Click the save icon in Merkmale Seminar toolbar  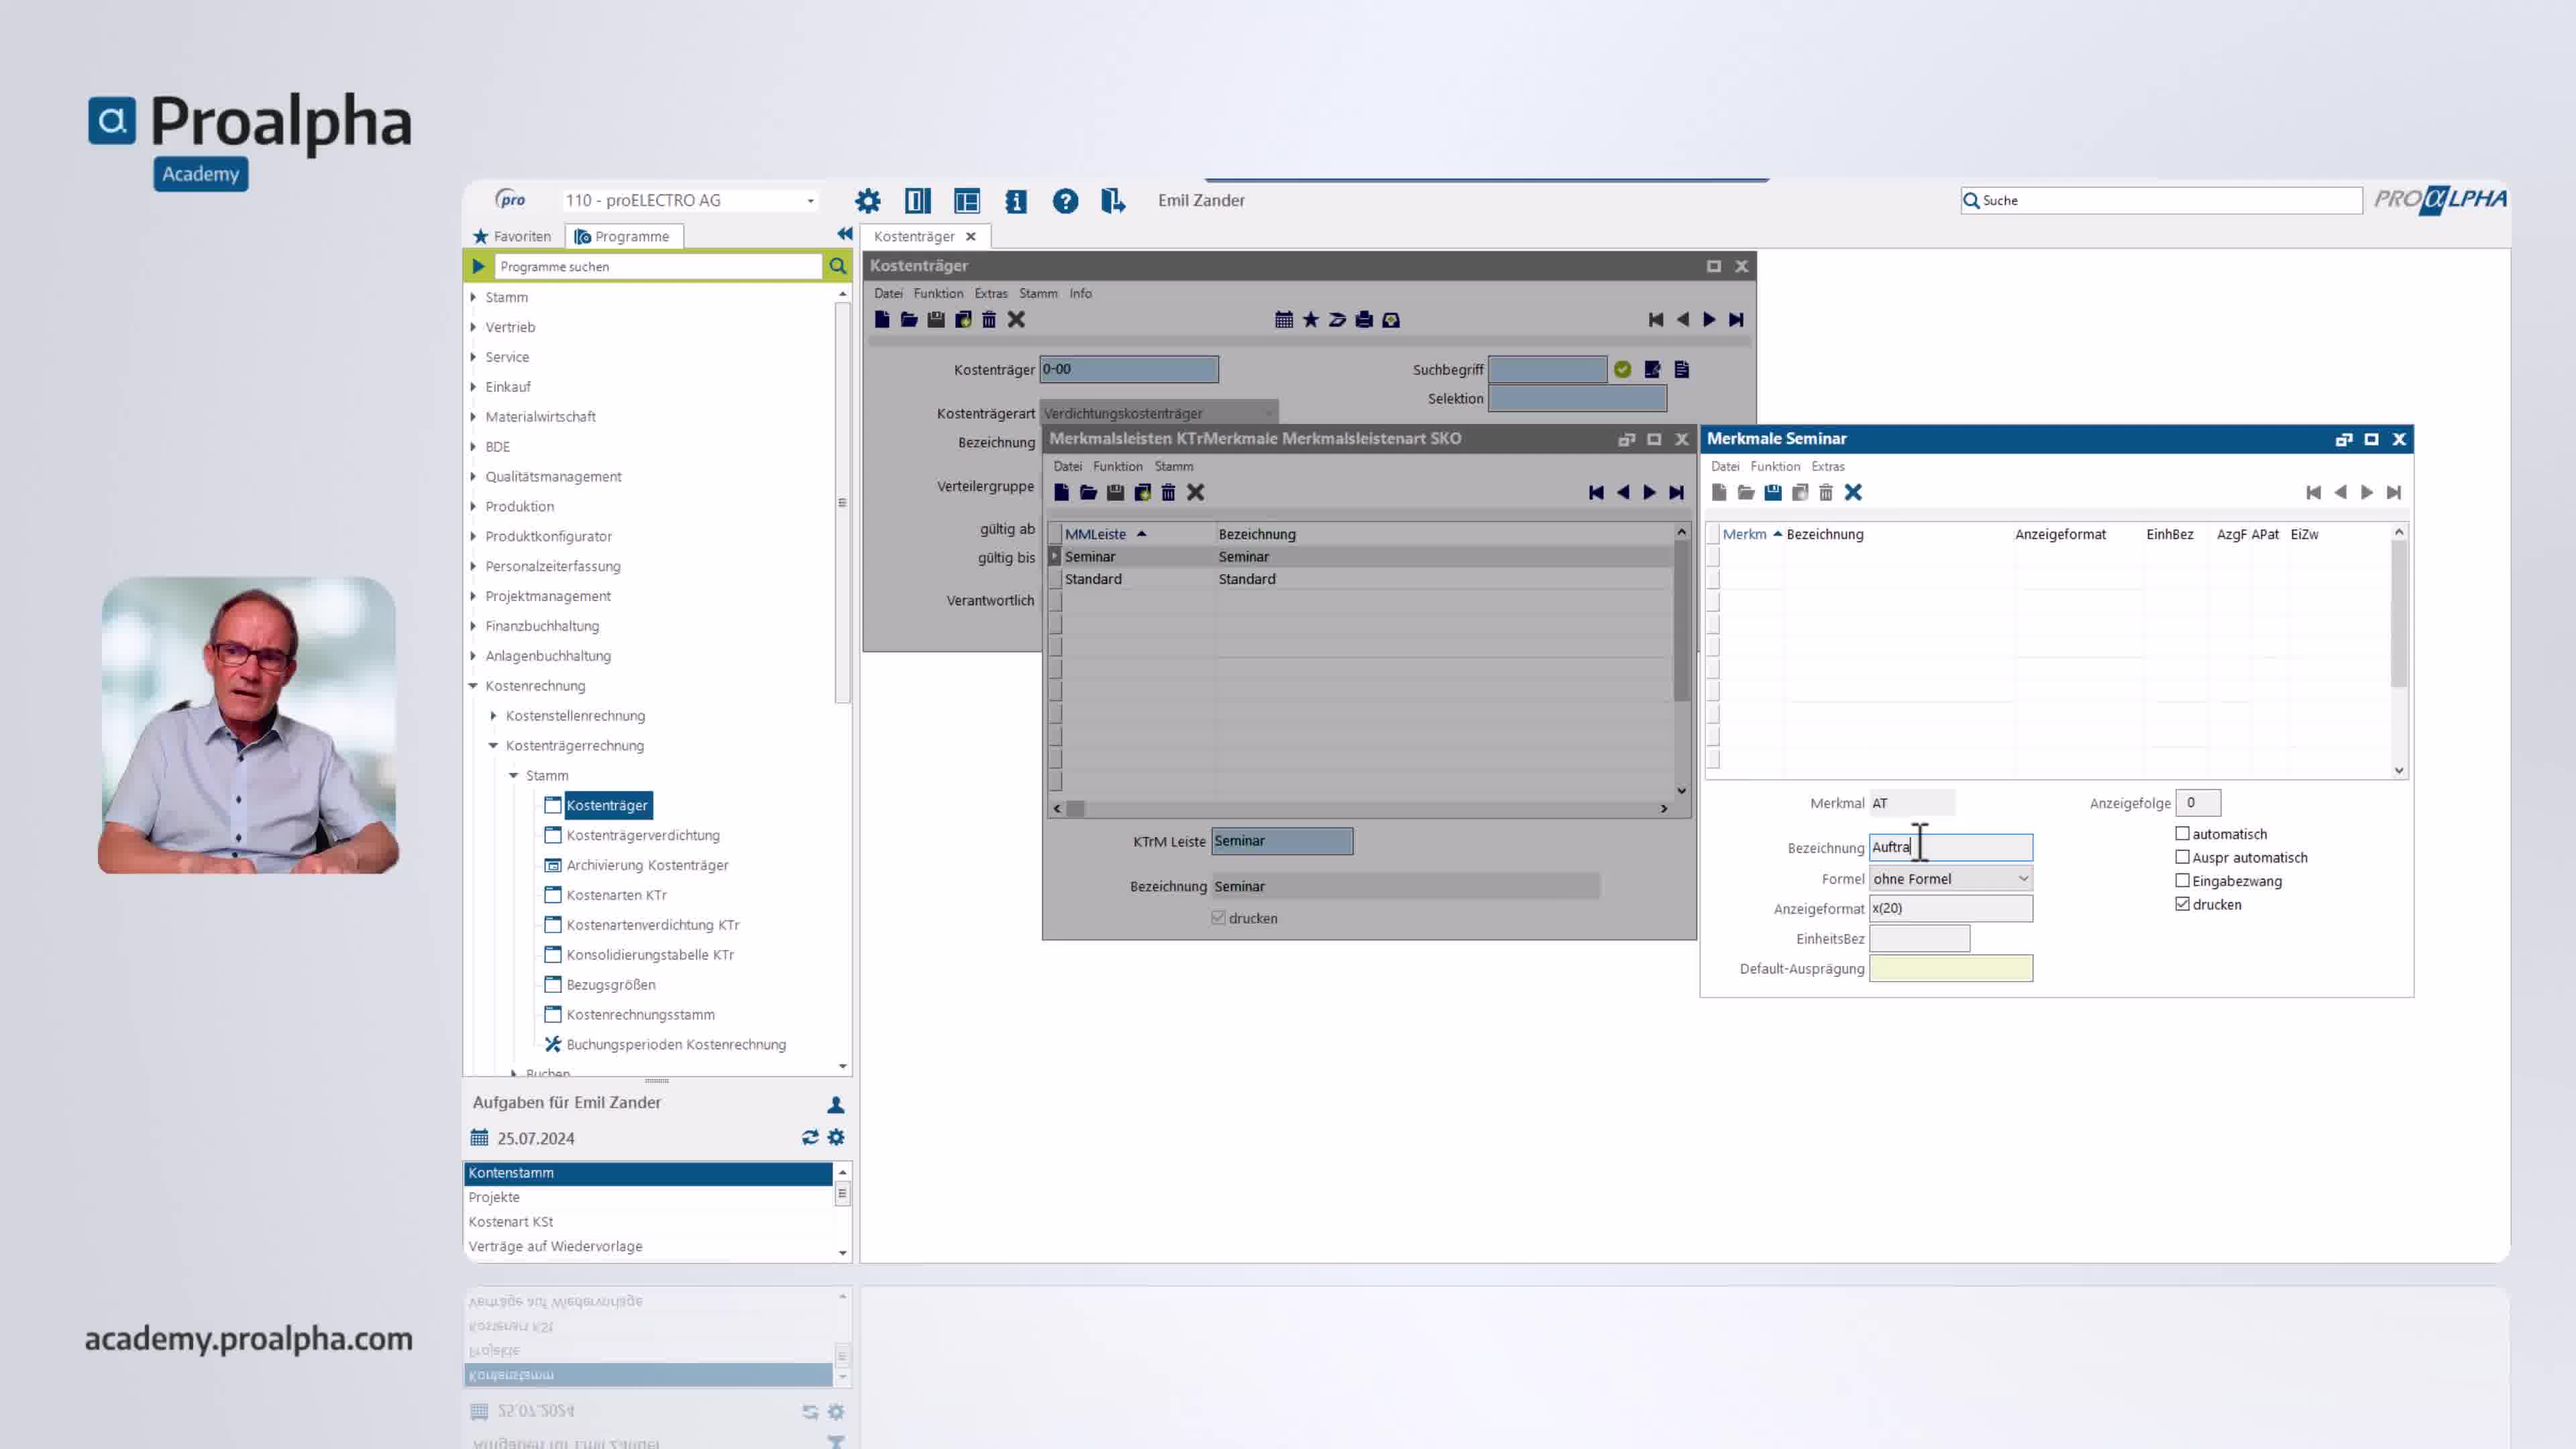(1772, 492)
